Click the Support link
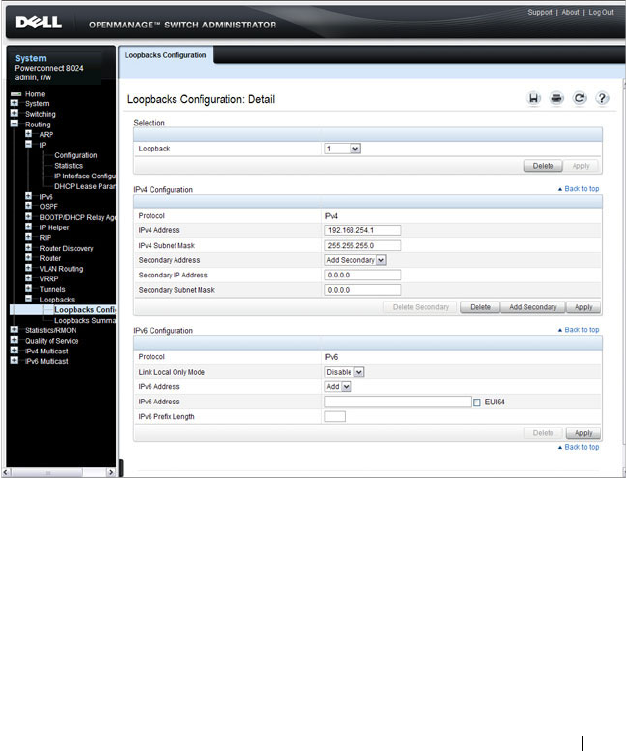Viewport: 641px width, 751px height. (x=539, y=12)
